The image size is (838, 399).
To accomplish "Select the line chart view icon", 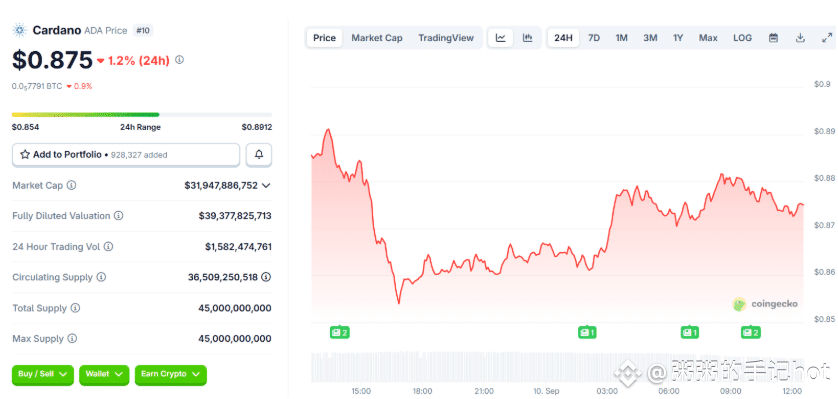I will pos(501,38).
